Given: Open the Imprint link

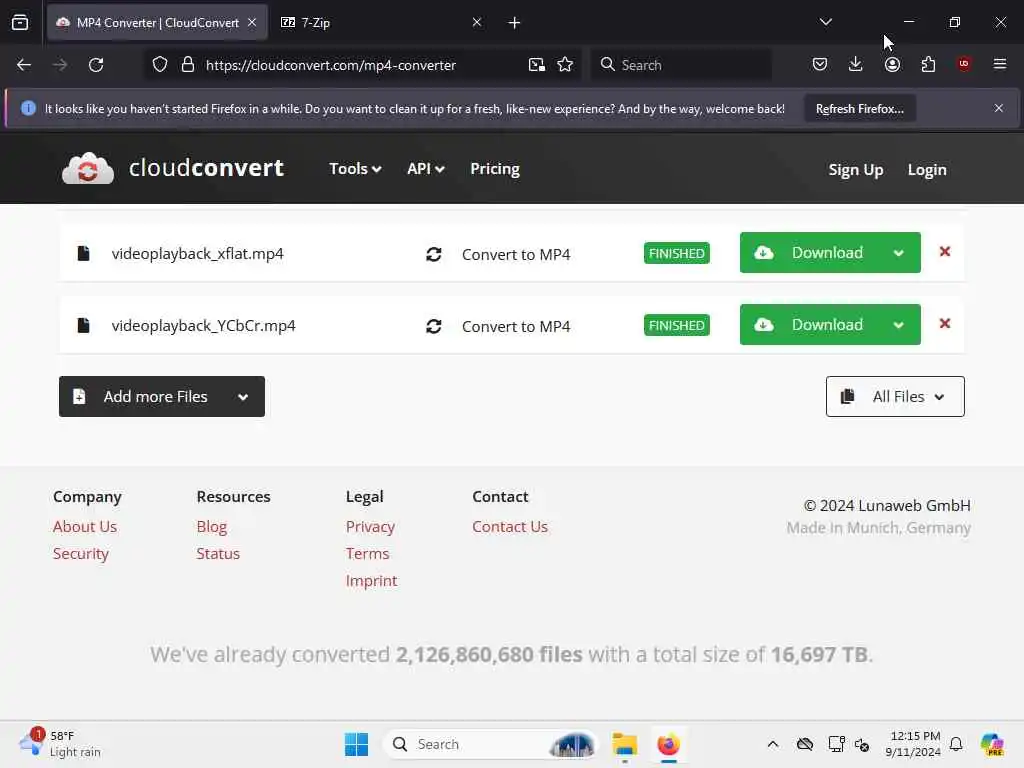Looking at the screenshot, I should pos(372,581).
